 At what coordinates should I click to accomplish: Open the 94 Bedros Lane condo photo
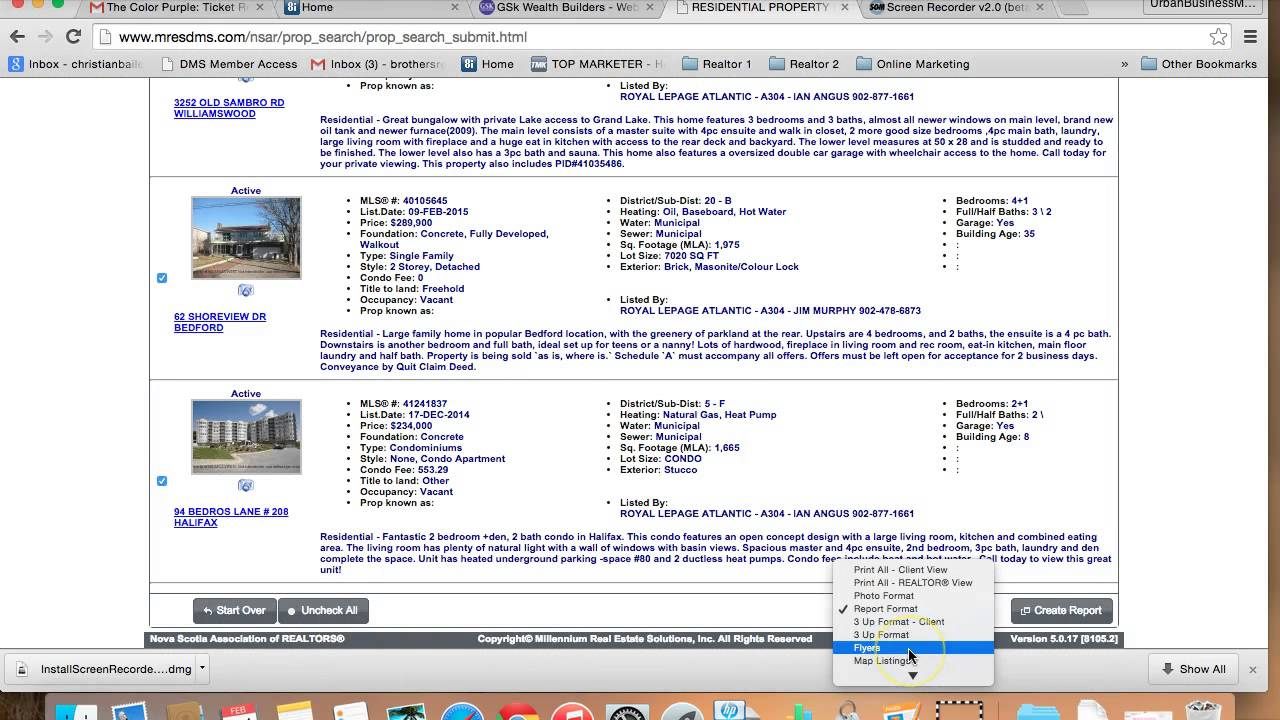[246, 436]
